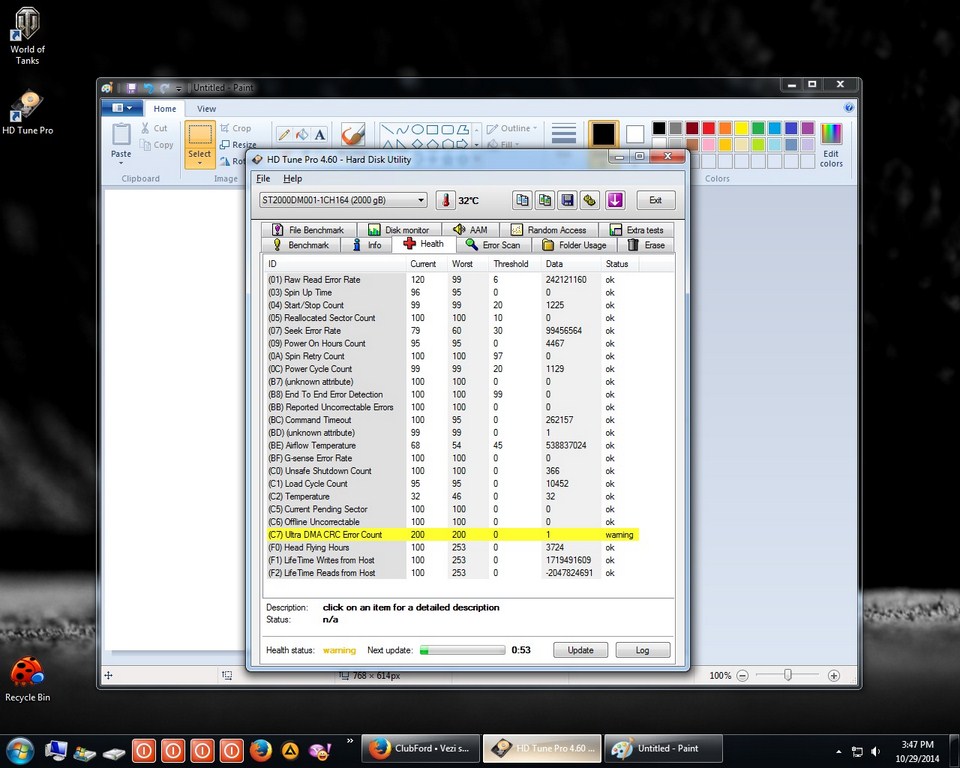The width and height of the screenshot is (960, 768).
Task: Open the hard drive selection dropdown
Action: (x=421, y=200)
